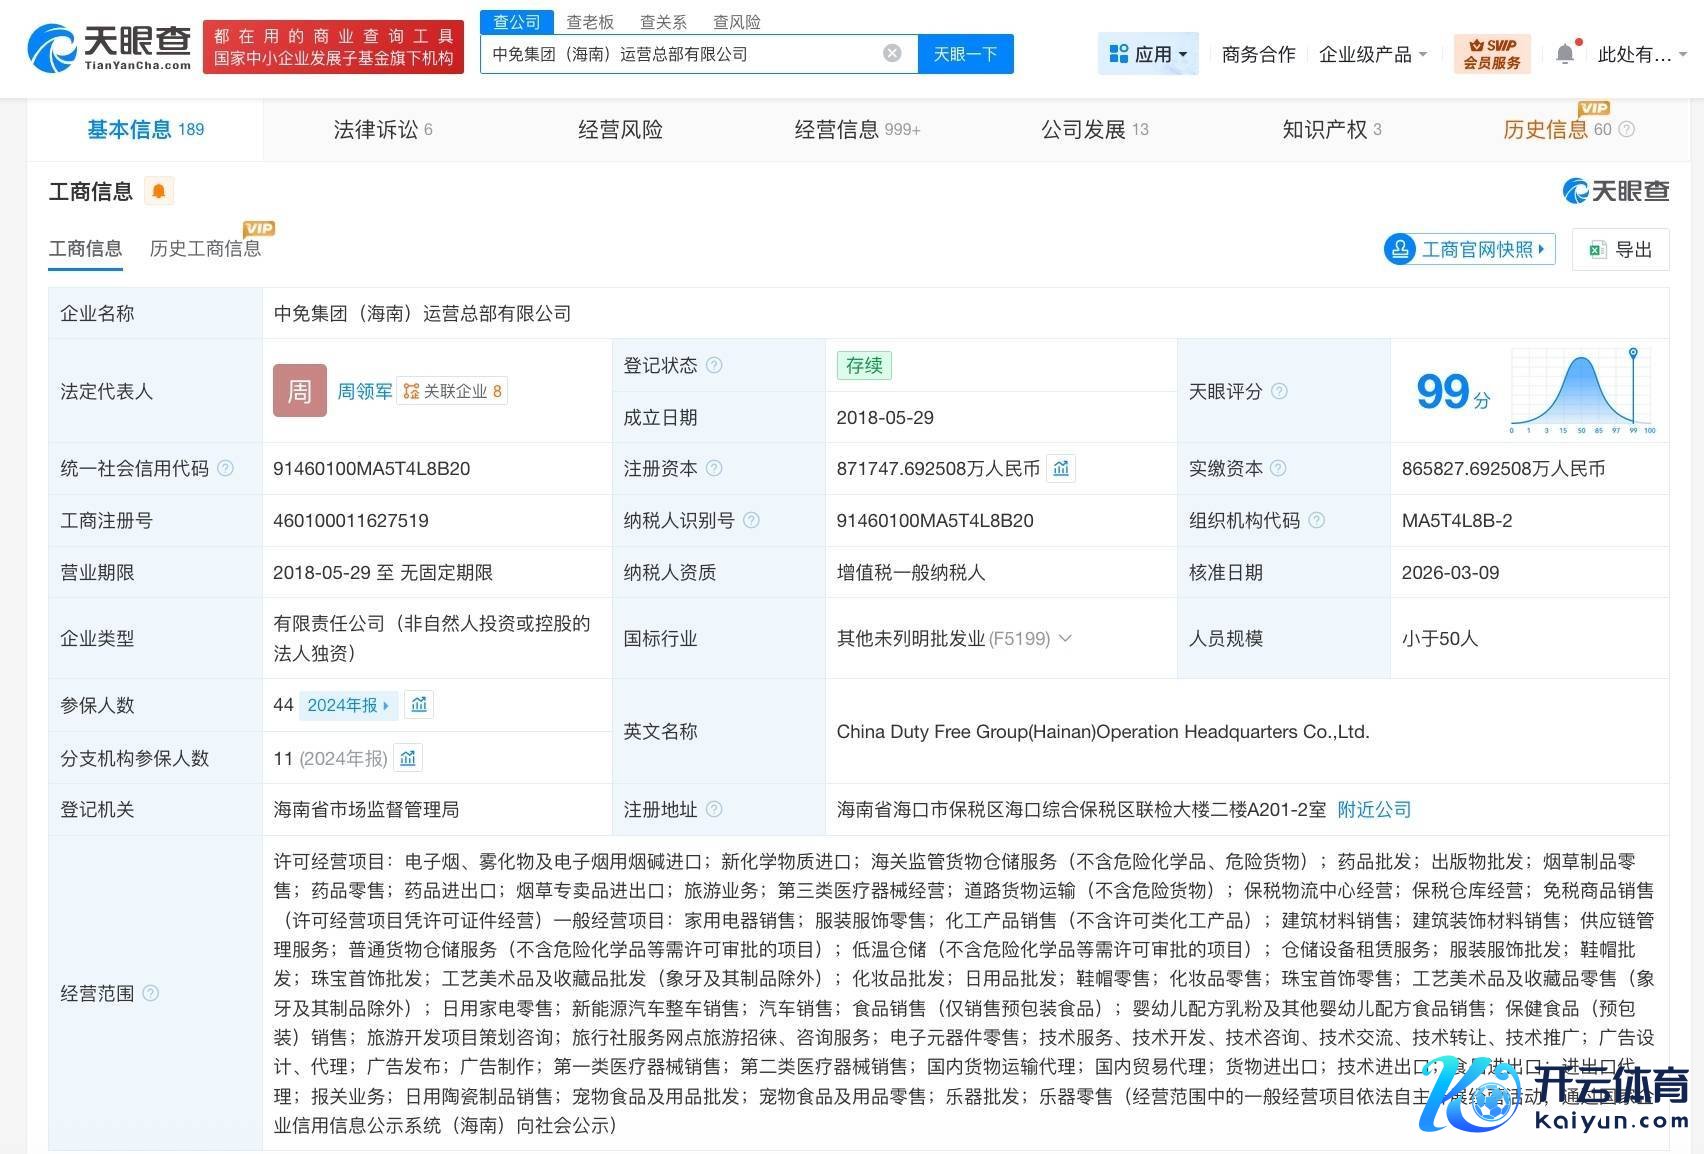Open the registered capital chart icon

click(x=1061, y=468)
